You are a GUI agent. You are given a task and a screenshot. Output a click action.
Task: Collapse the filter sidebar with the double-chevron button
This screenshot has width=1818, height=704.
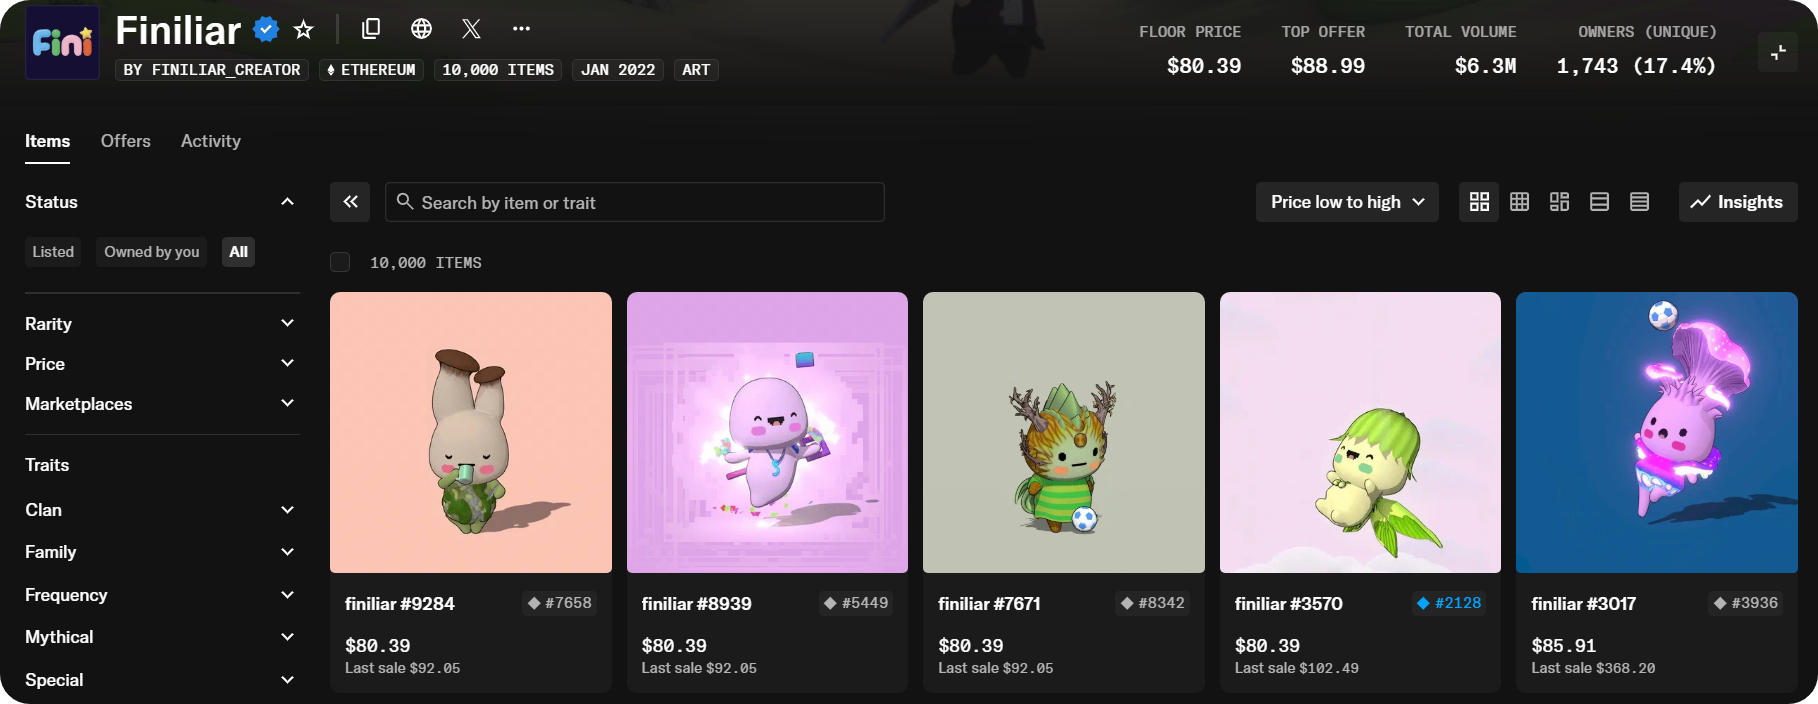350,202
